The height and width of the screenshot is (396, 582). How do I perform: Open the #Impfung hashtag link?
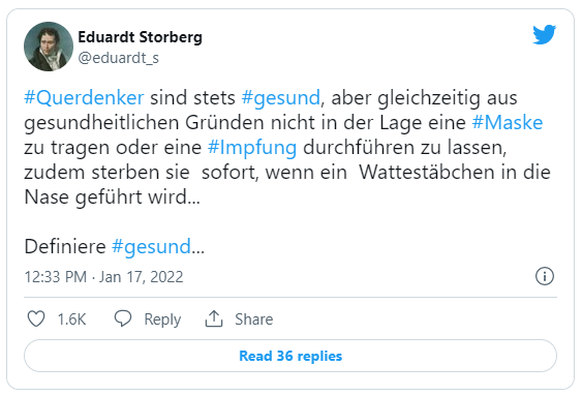pyautogui.click(x=252, y=147)
